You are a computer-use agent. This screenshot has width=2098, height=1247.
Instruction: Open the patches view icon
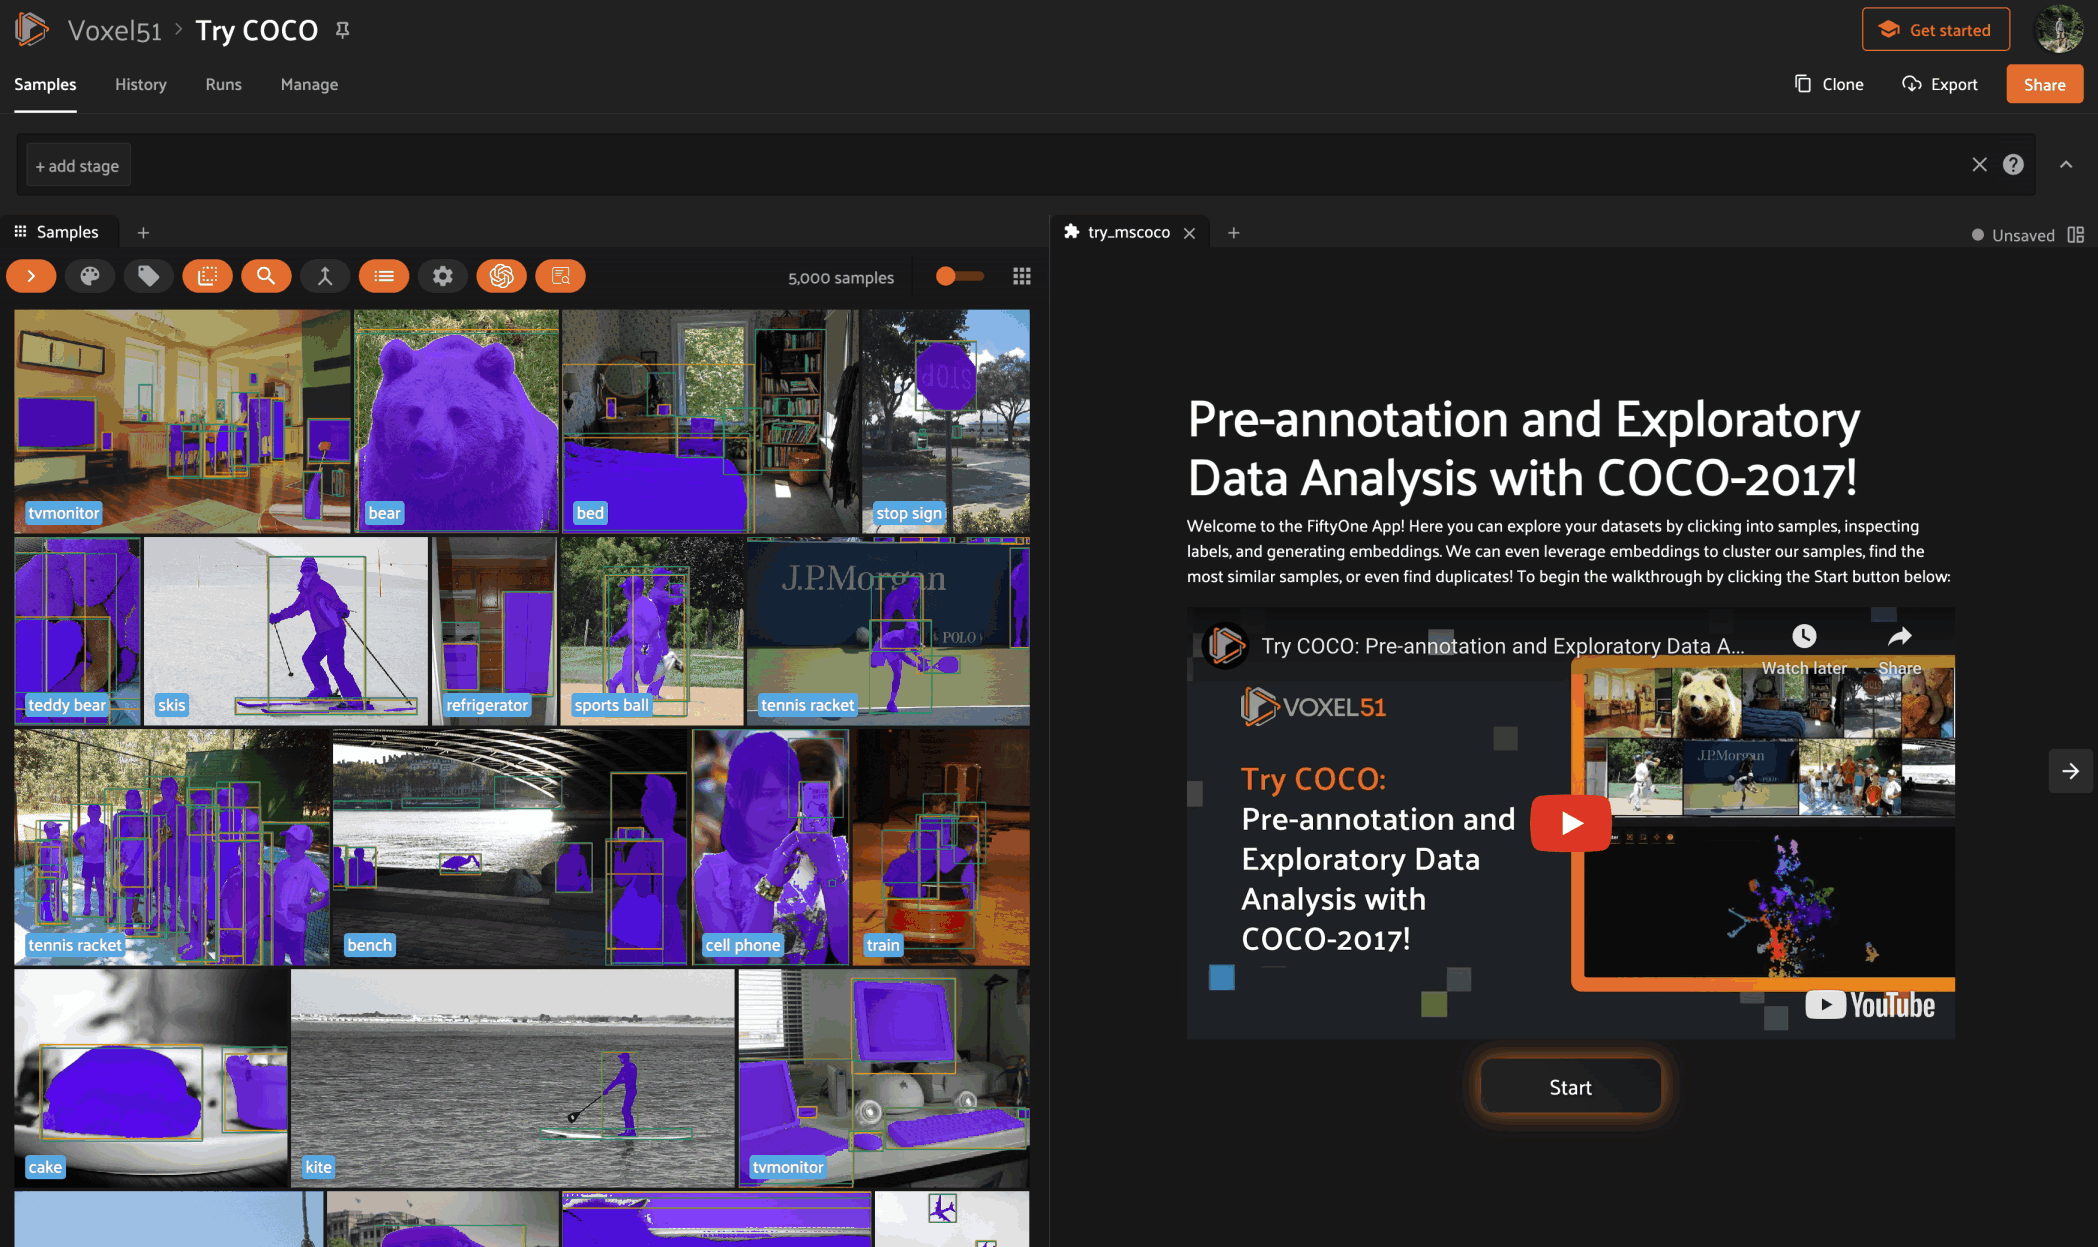(207, 277)
